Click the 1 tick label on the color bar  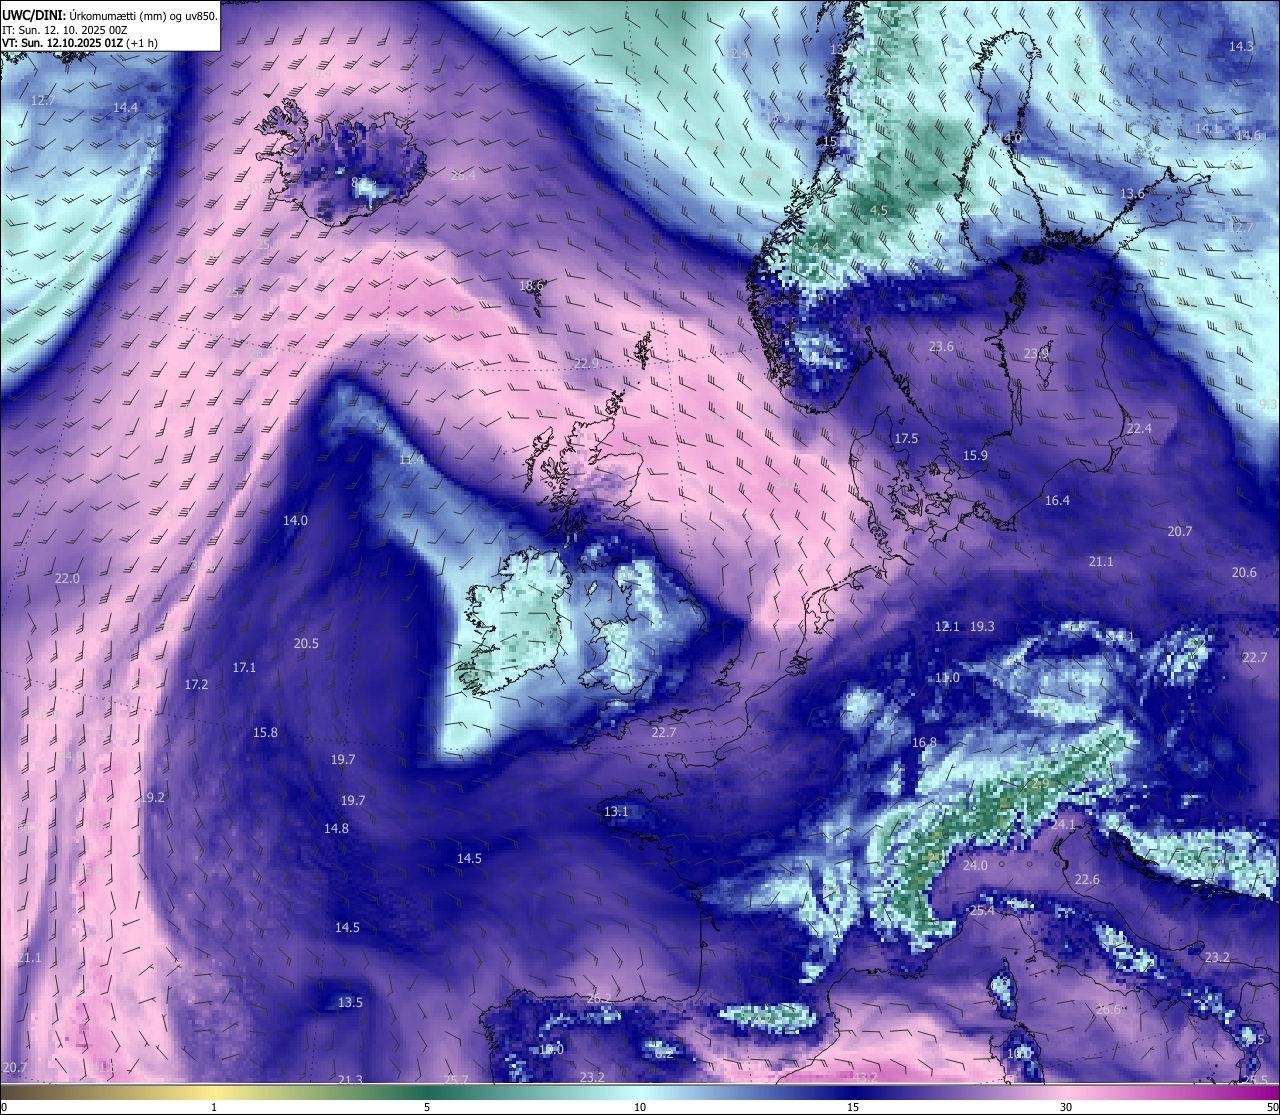click(x=214, y=1107)
